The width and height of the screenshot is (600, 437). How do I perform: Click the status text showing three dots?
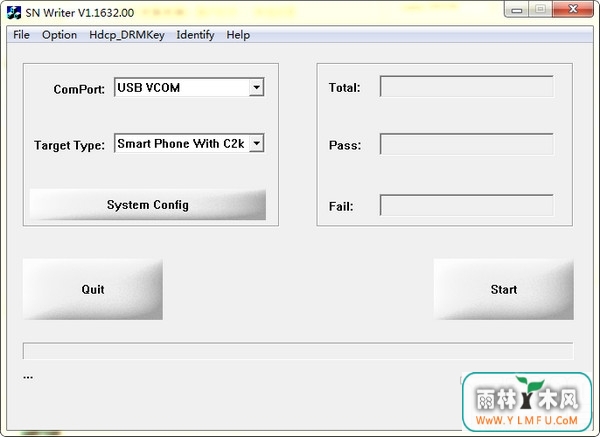[28, 377]
